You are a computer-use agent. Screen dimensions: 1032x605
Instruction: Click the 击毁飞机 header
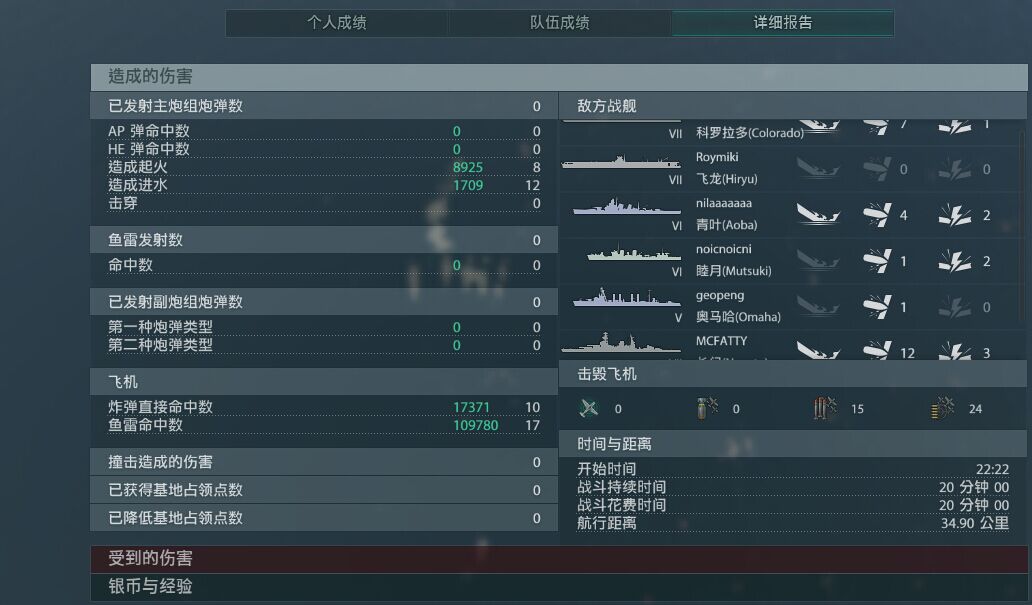[x=792, y=374]
